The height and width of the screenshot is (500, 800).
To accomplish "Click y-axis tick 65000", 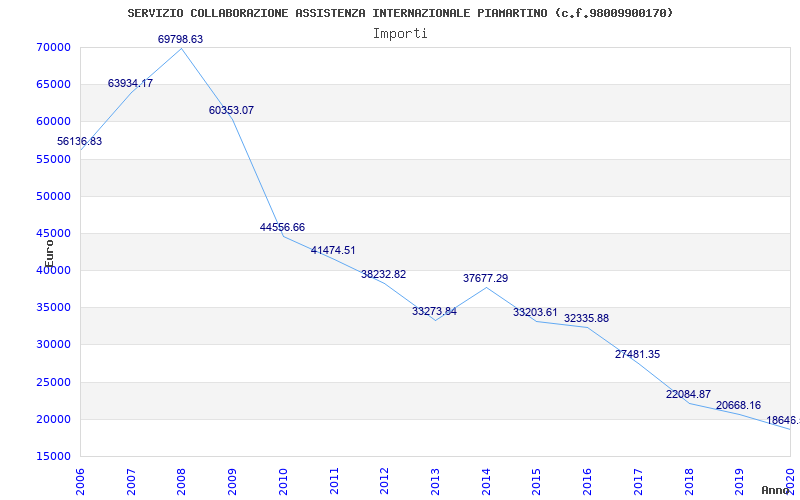I will 53,84.
